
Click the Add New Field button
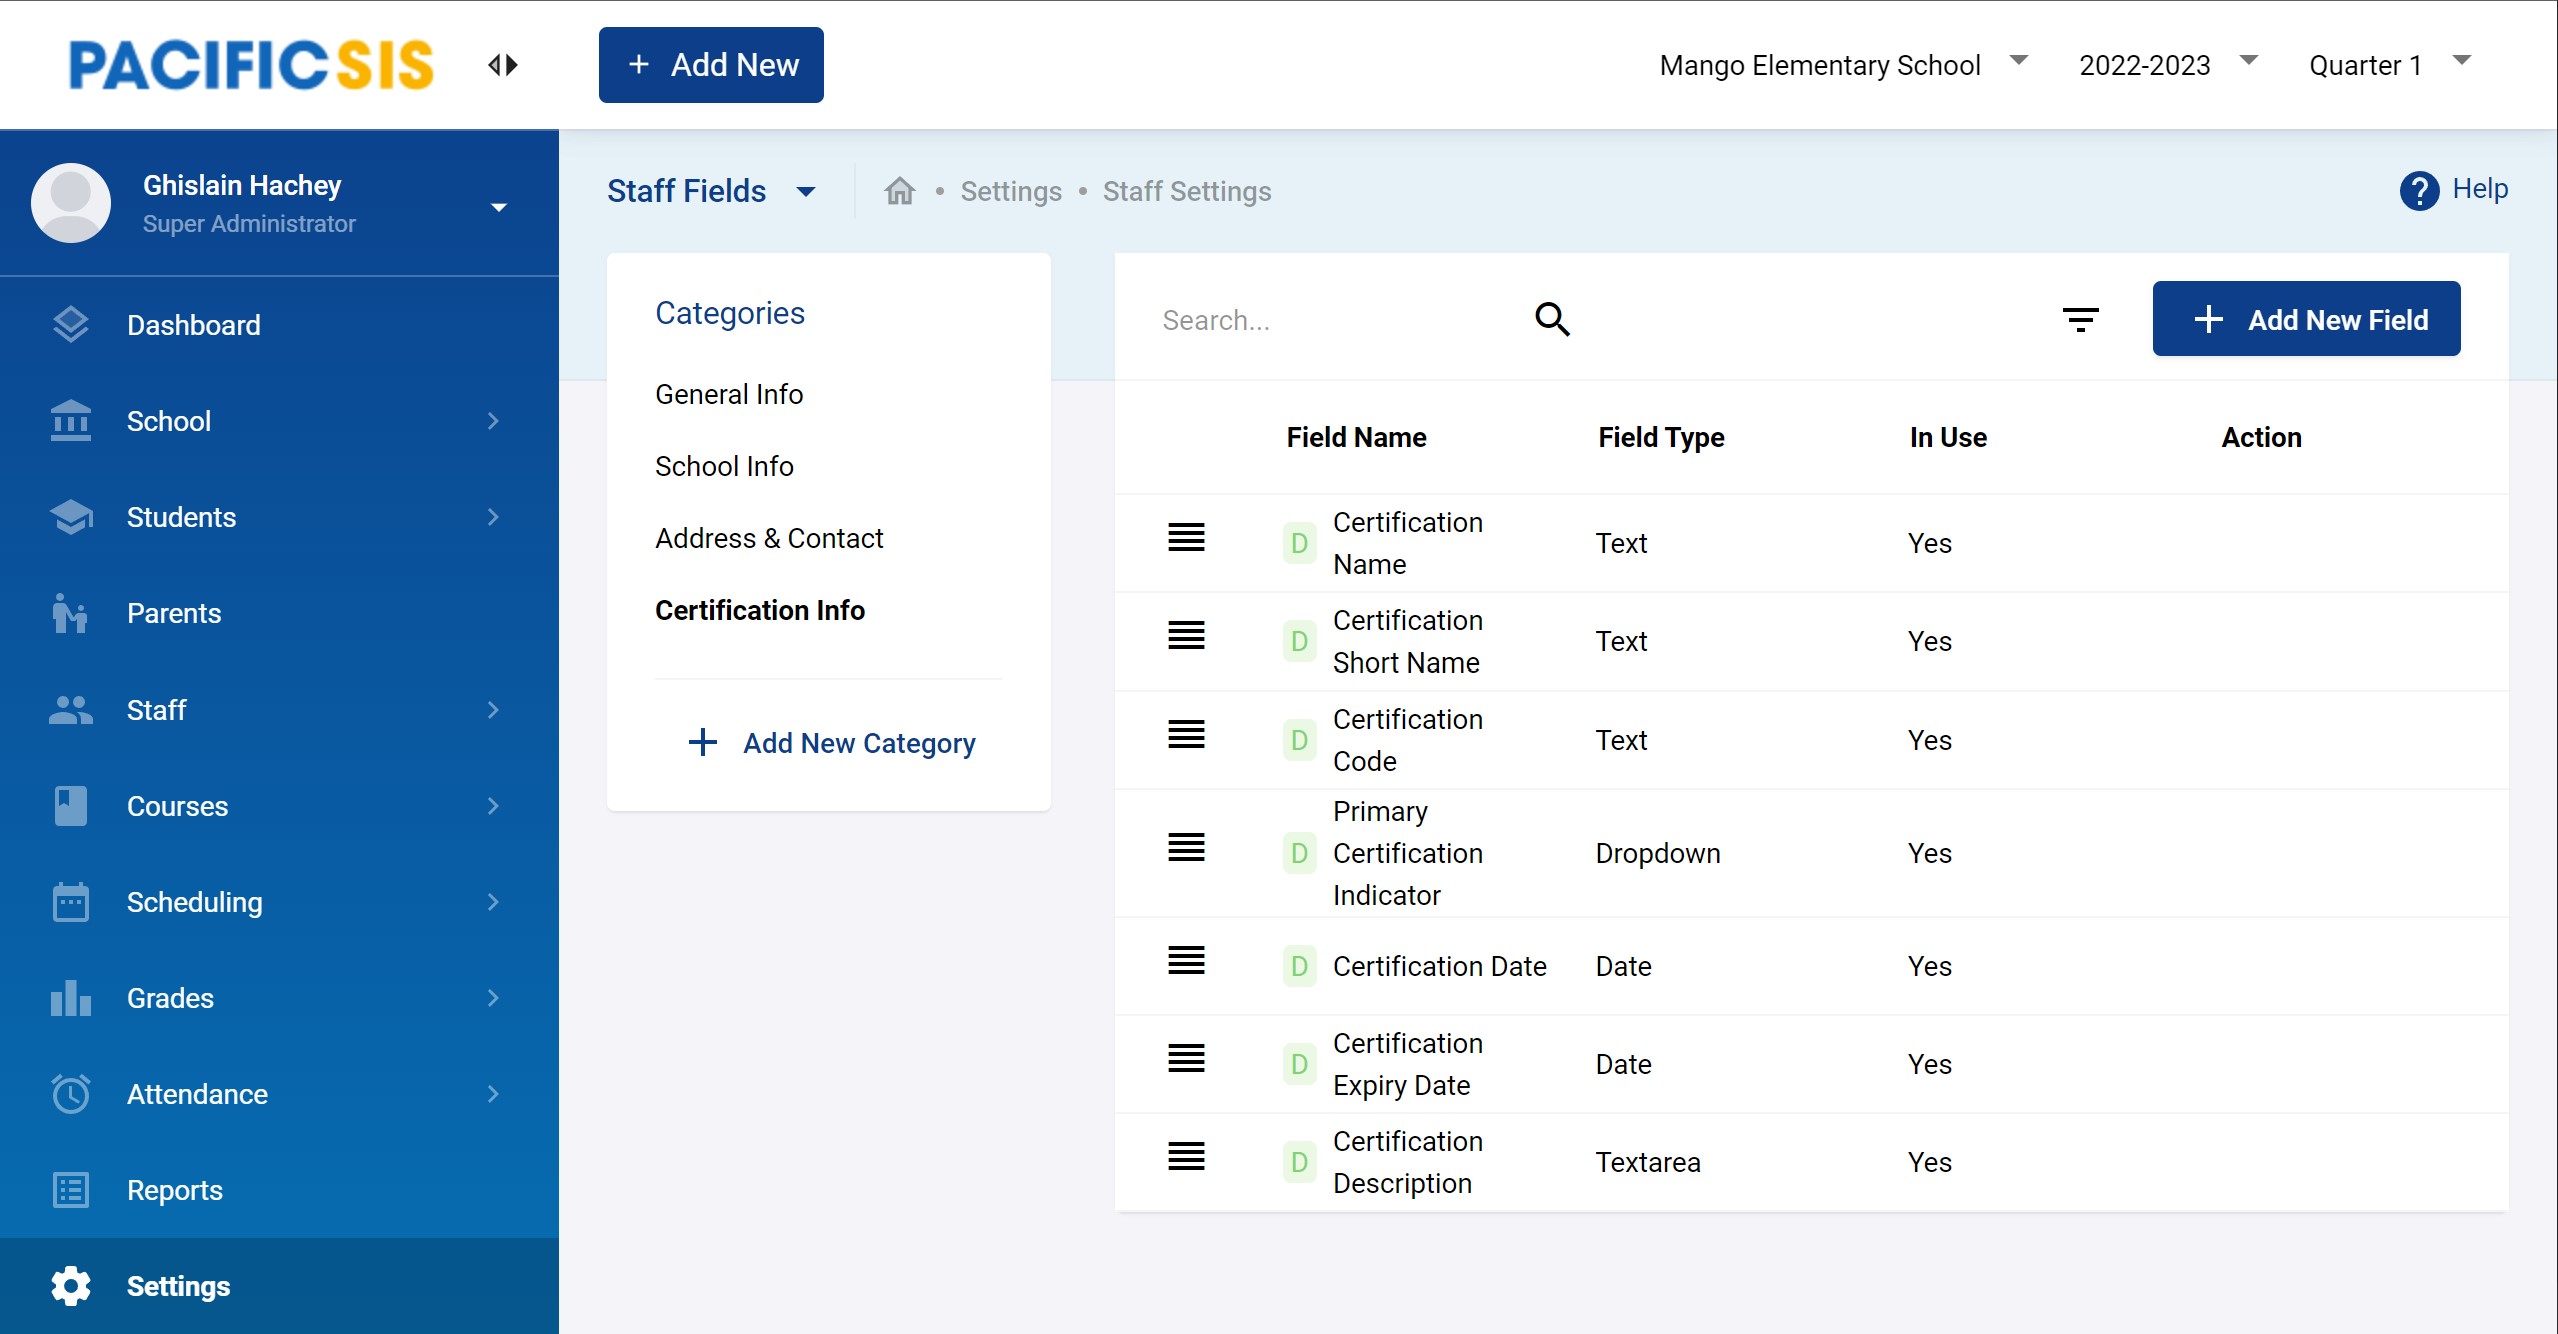[2305, 319]
